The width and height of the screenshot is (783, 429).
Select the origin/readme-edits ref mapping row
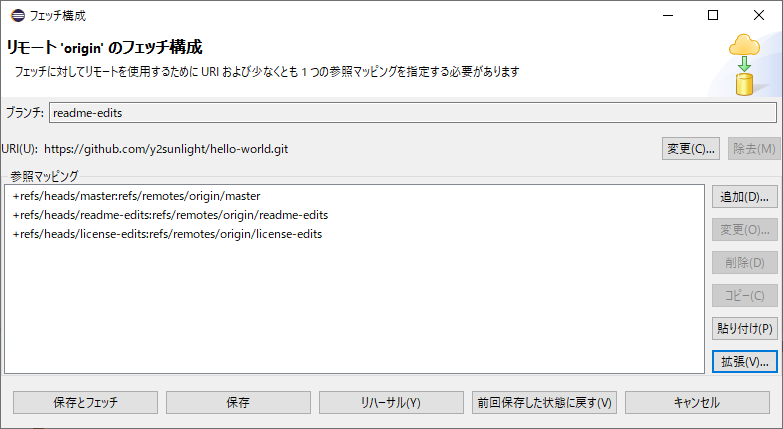click(x=171, y=215)
